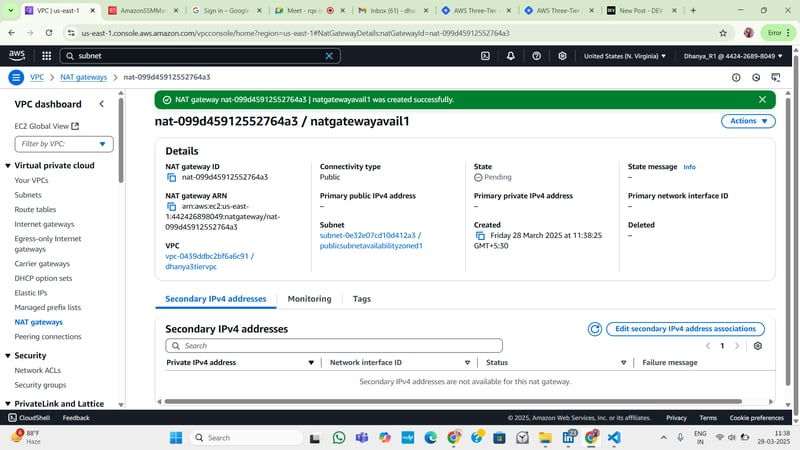The width and height of the screenshot is (800, 450).
Task: Open Cookie preferences in the footer
Action: coord(756,418)
